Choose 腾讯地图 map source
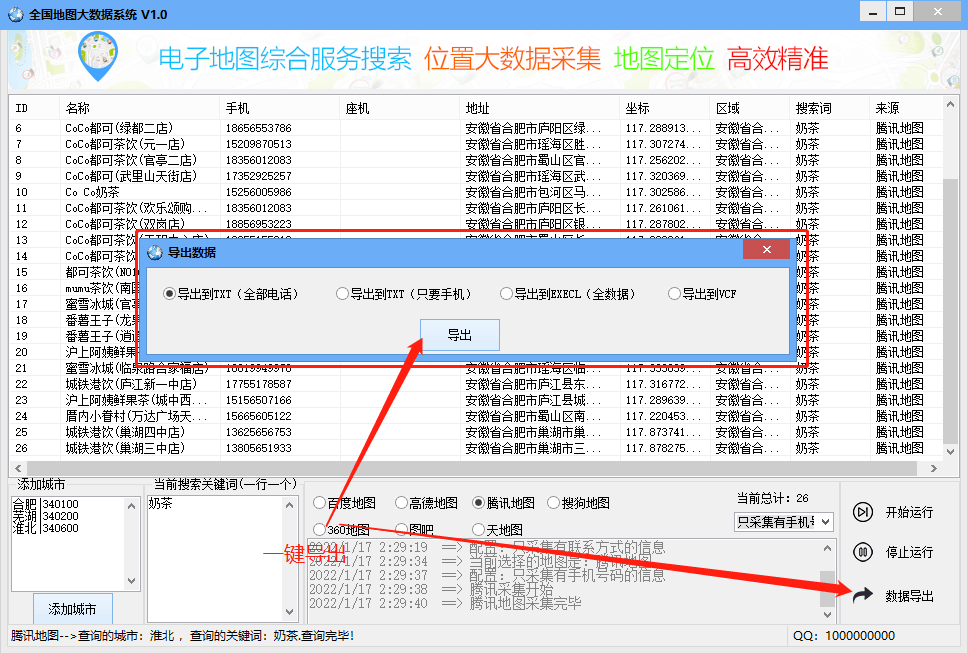Screen dimensions: 968x654 click(503, 503)
